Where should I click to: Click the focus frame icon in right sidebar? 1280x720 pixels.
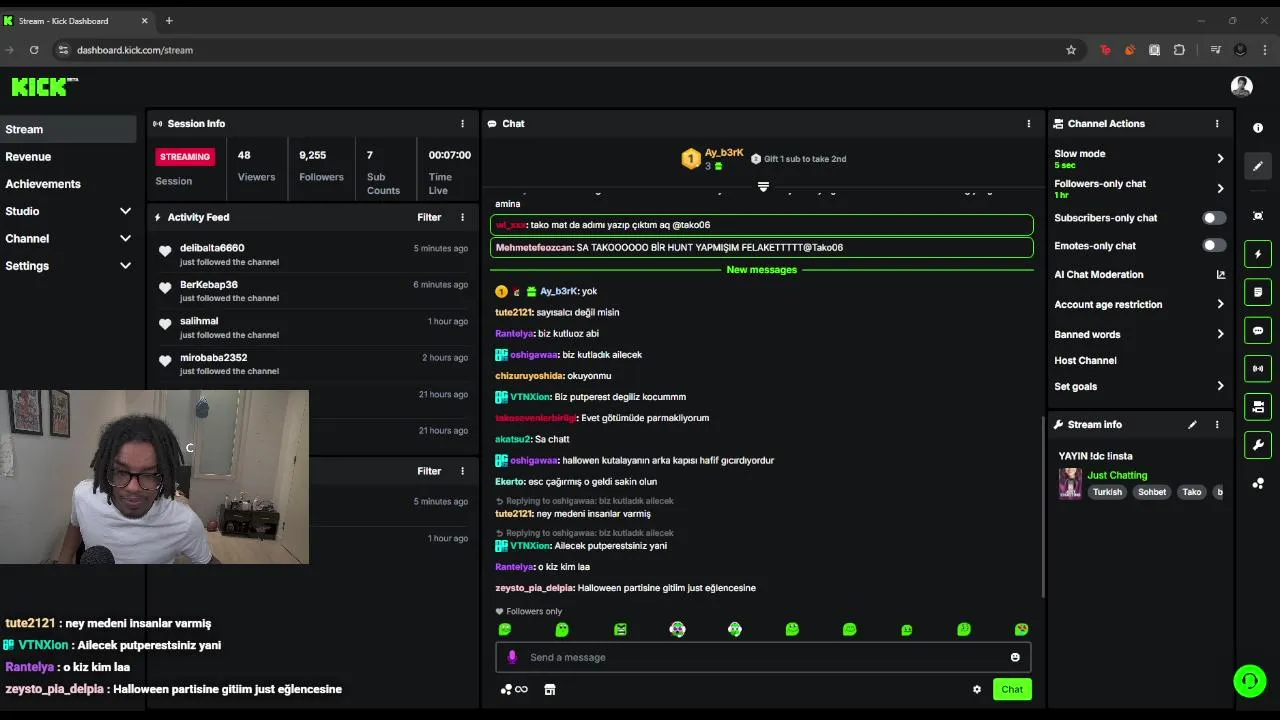point(1258,216)
